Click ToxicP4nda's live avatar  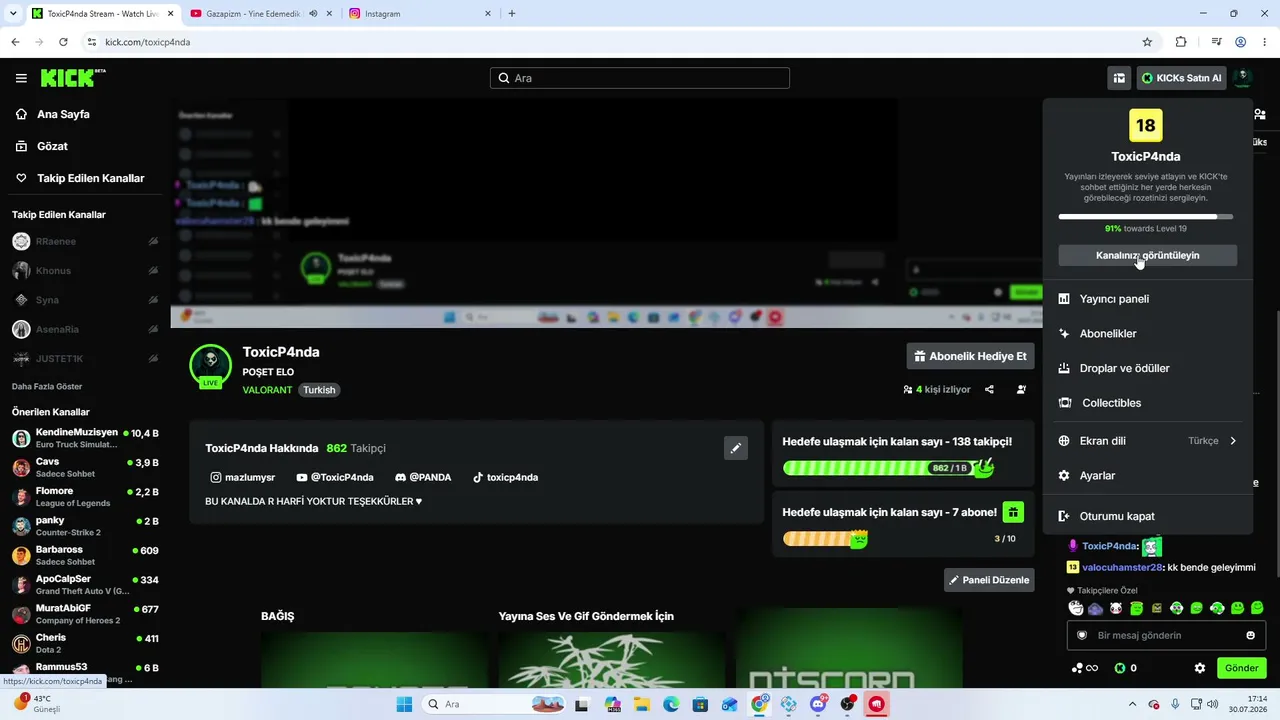click(x=211, y=366)
